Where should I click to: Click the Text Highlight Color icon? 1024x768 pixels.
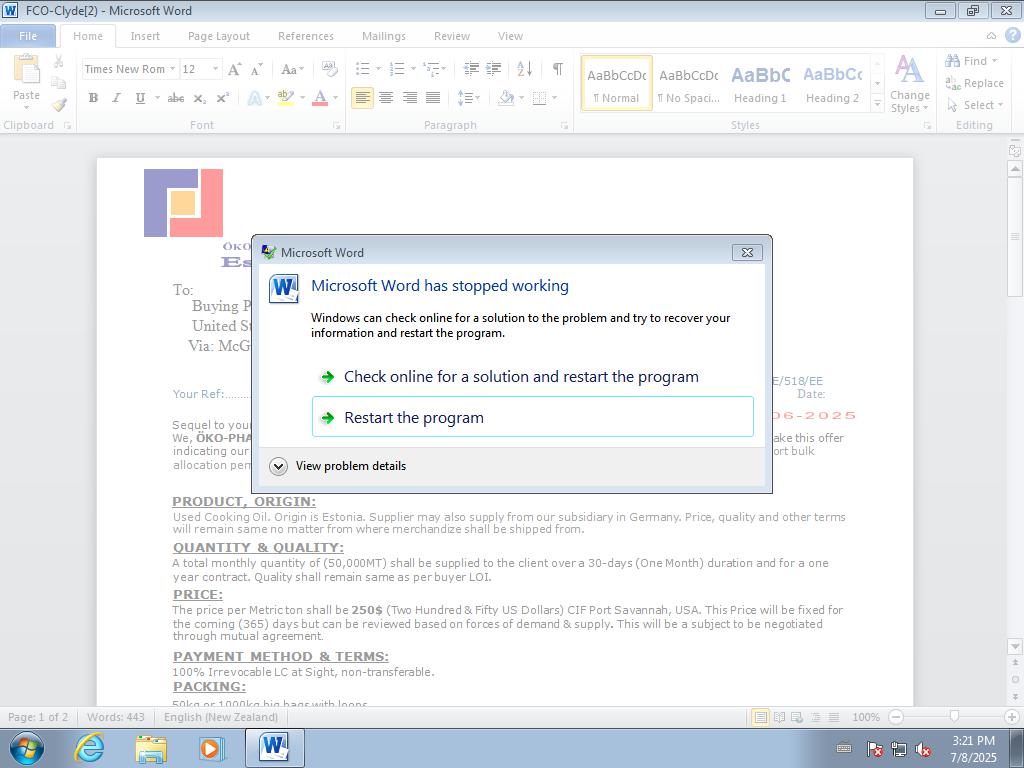click(285, 98)
